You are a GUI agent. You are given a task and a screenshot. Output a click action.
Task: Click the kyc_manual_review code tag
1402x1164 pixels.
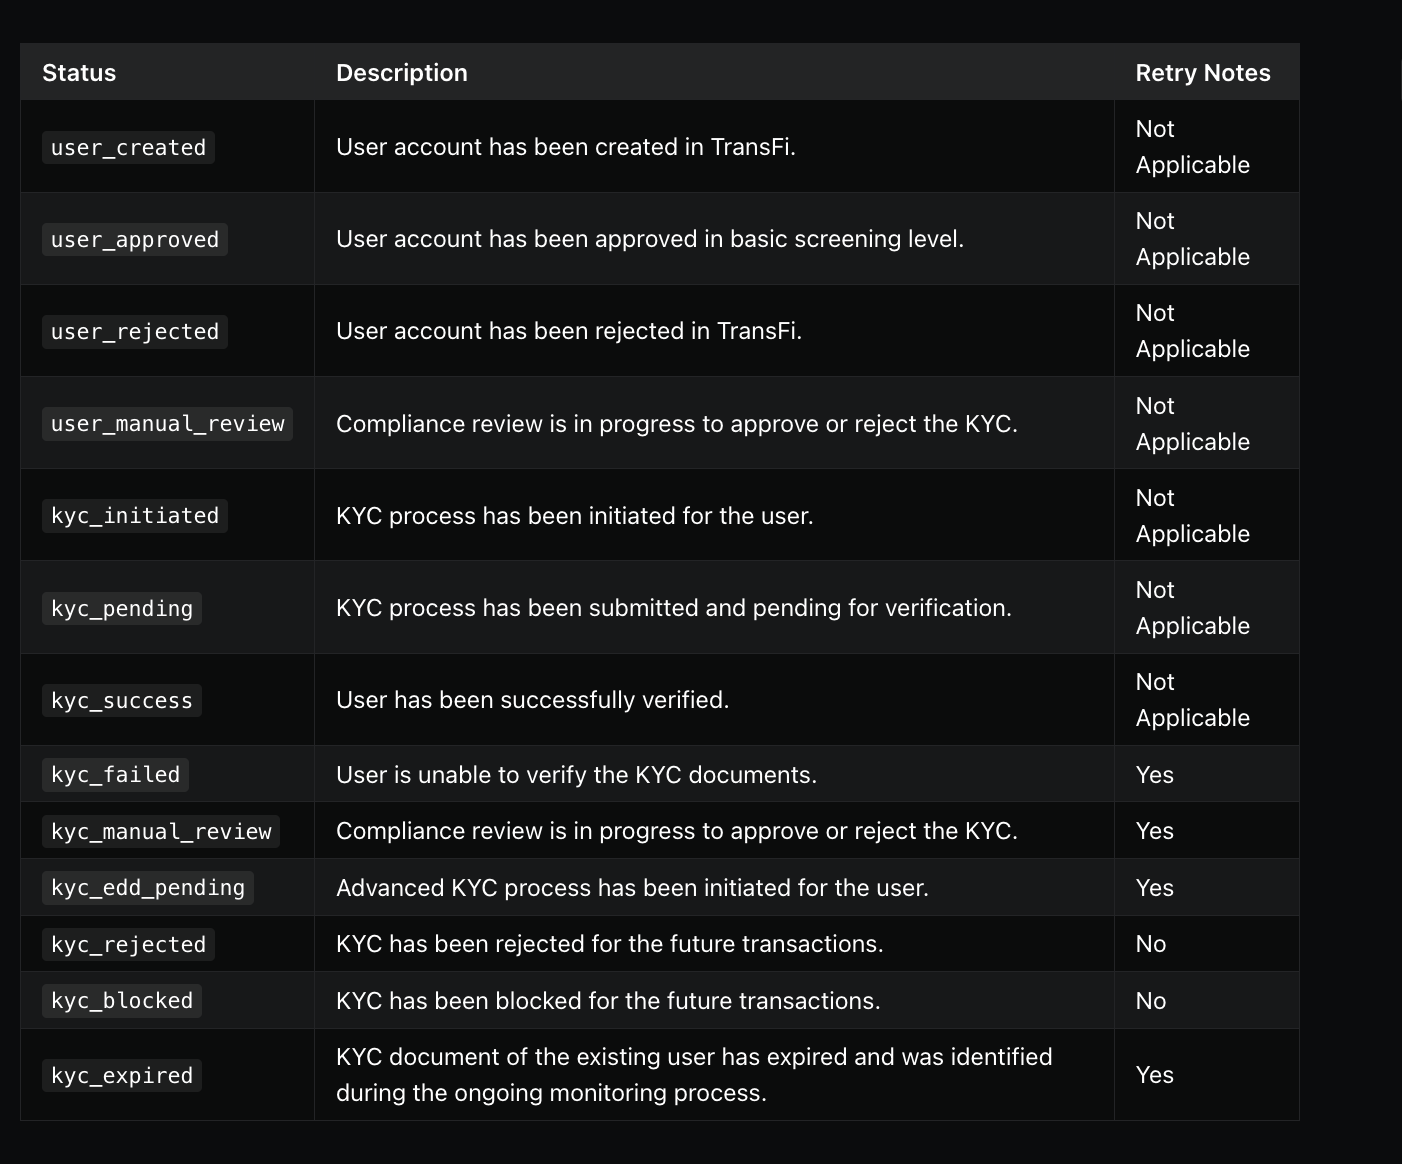coord(161,831)
